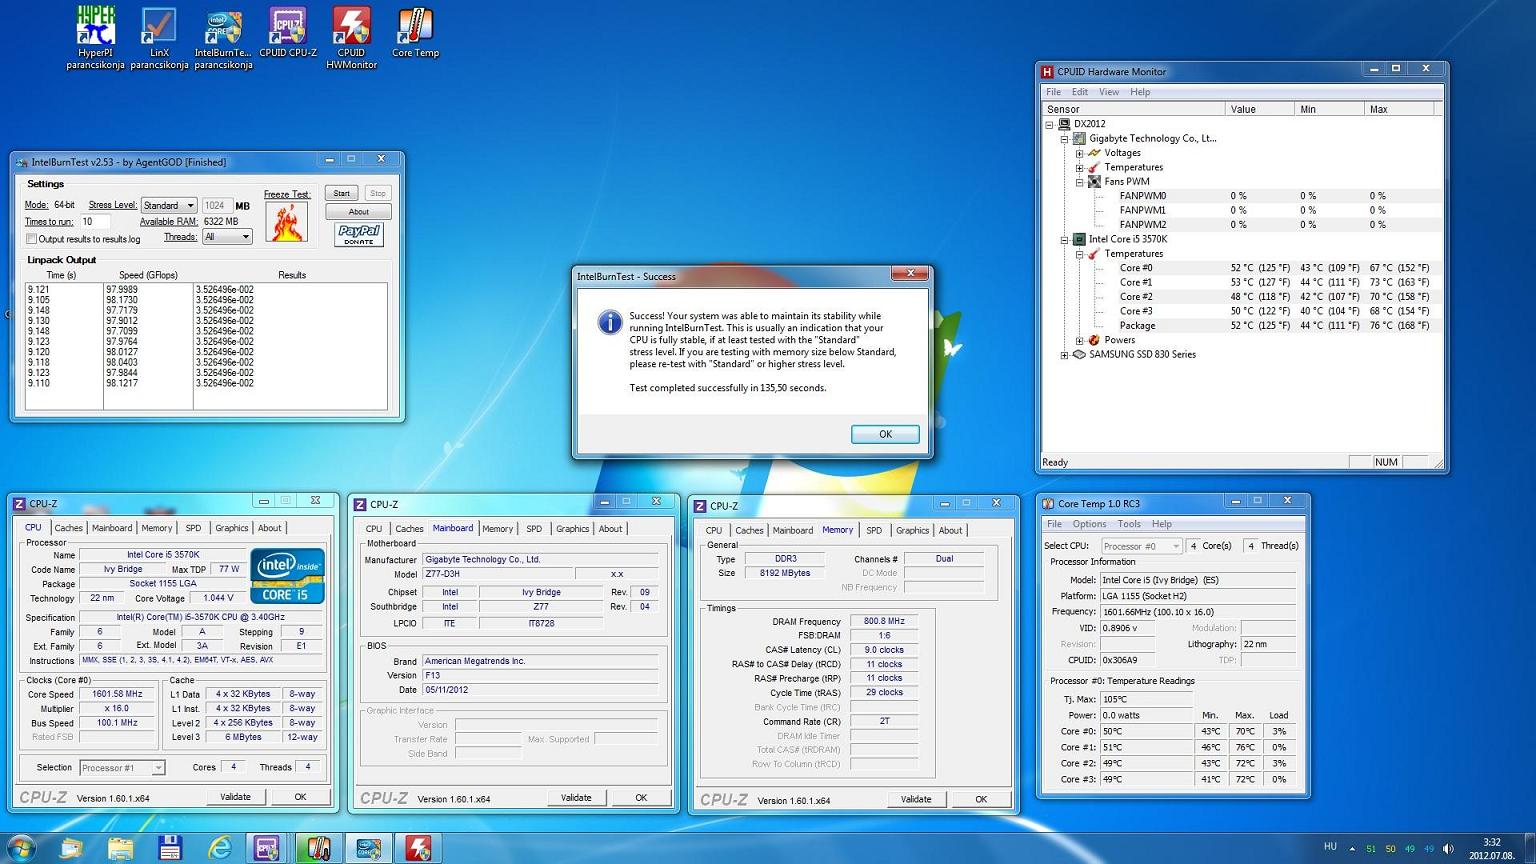Click the volume speaker icon in the system tray
Viewport: 1536px width, 864px height.
(x=1448, y=848)
